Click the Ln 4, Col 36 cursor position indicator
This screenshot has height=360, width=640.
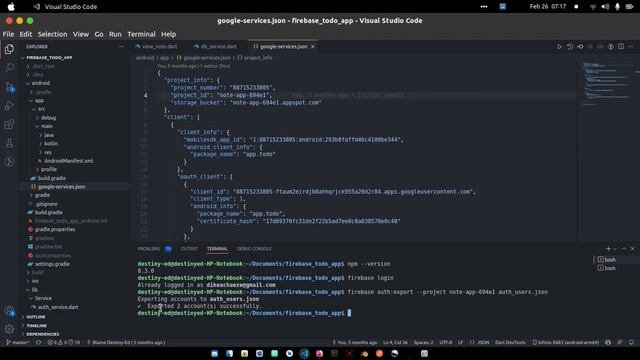tap(395, 342)
